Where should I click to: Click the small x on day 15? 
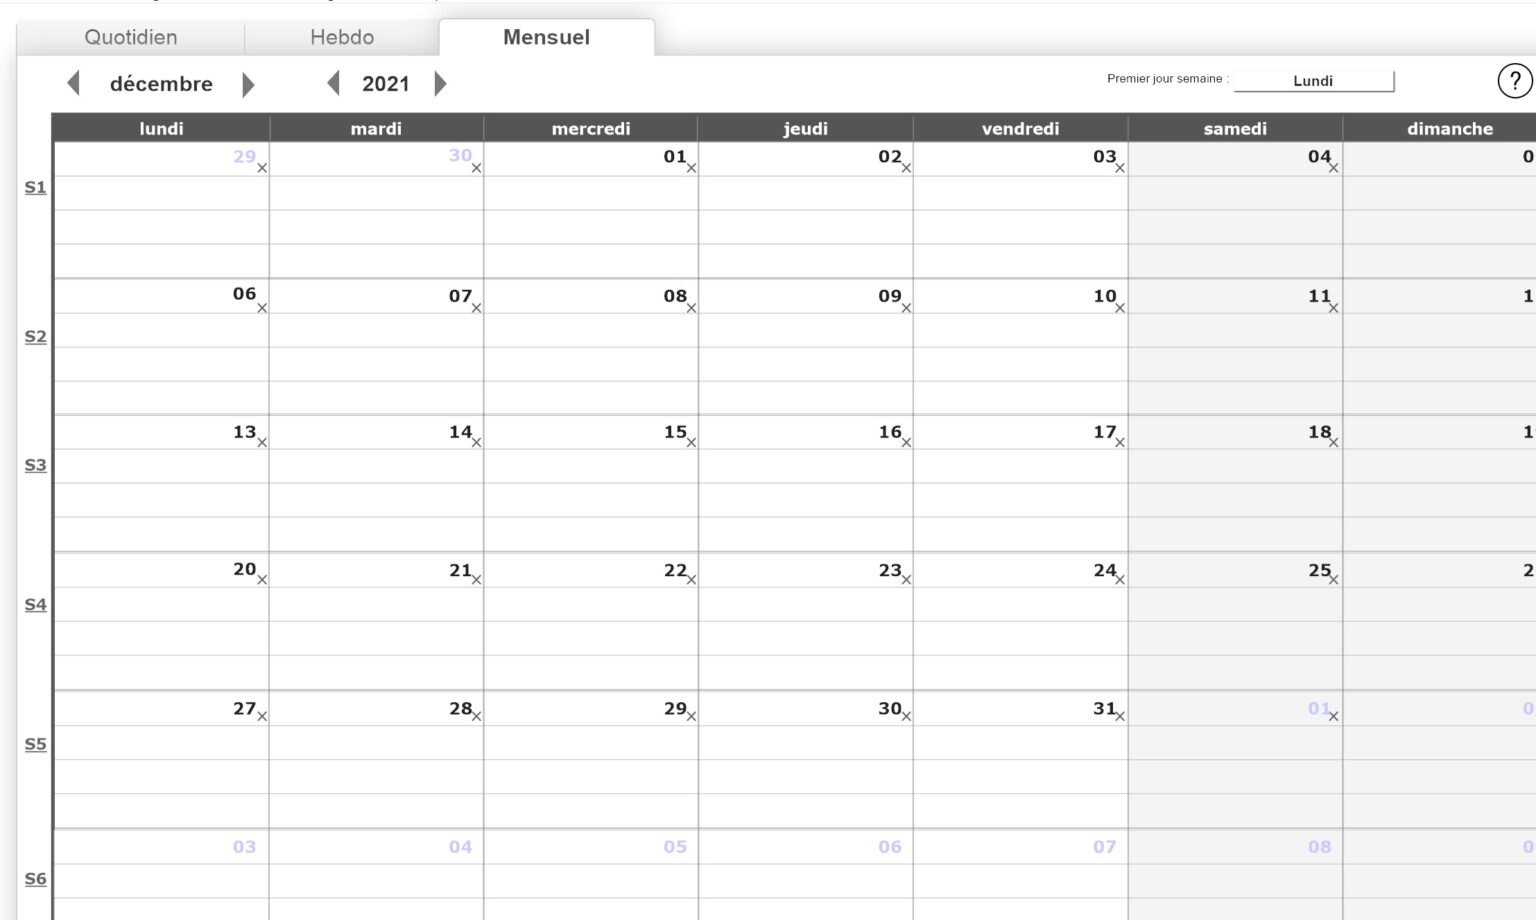pos(691,442)
